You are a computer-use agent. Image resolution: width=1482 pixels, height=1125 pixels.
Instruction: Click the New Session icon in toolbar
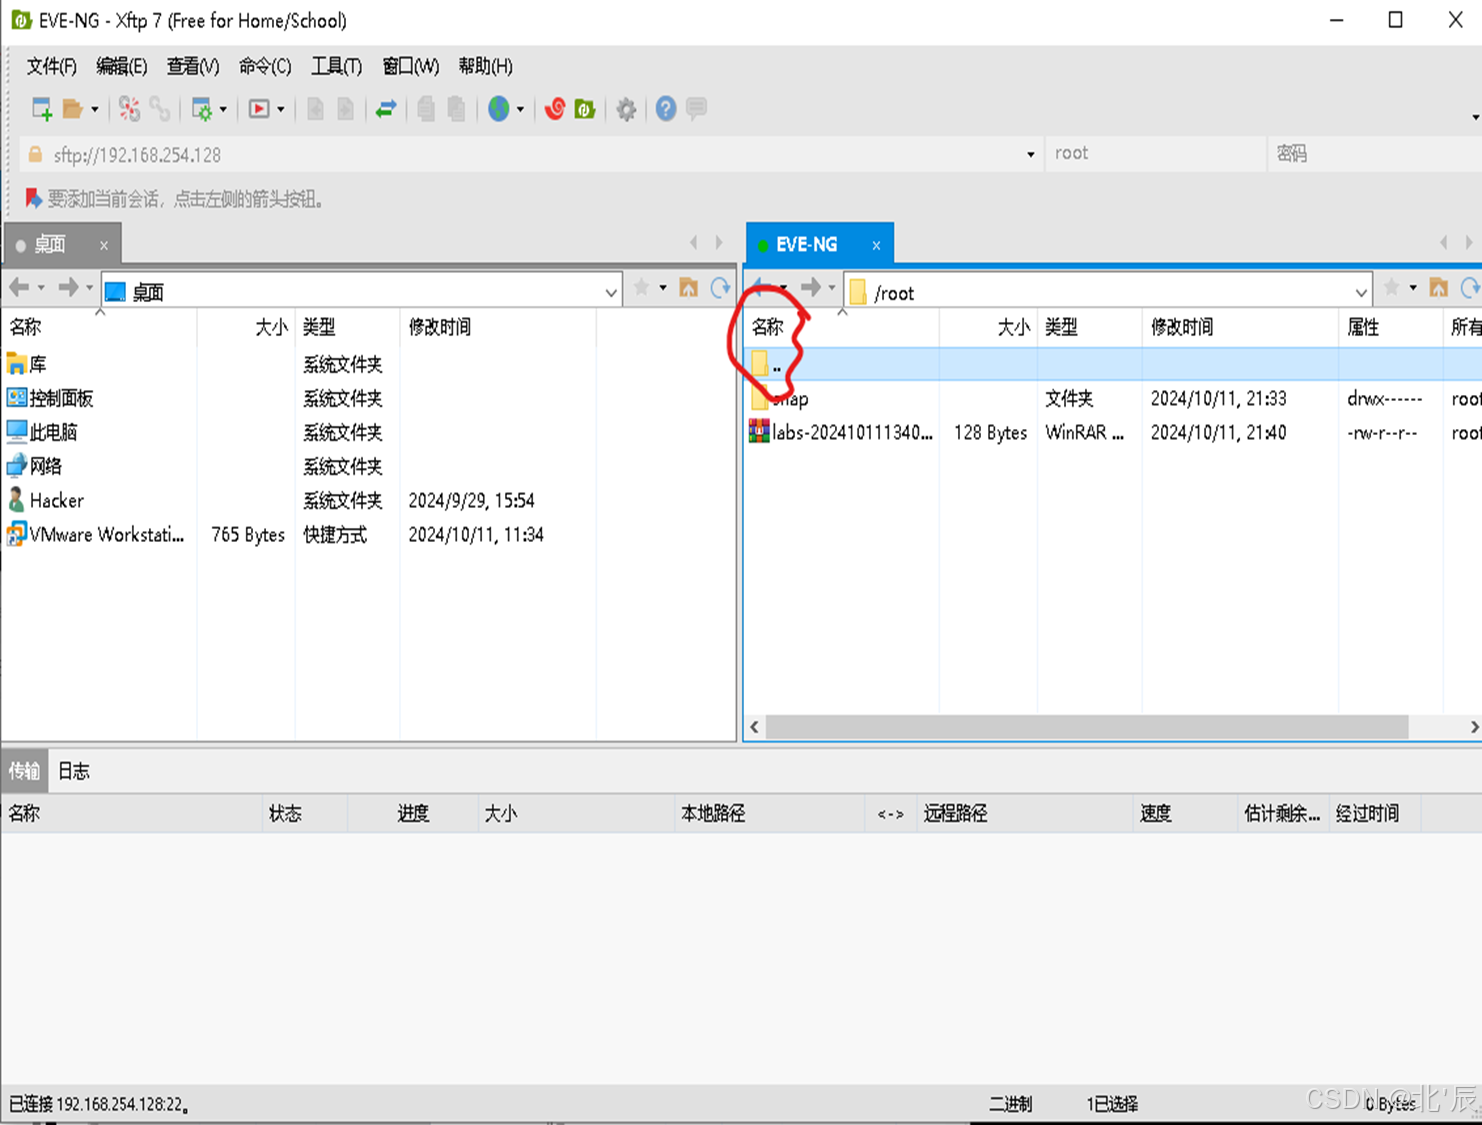coord(41,109)
